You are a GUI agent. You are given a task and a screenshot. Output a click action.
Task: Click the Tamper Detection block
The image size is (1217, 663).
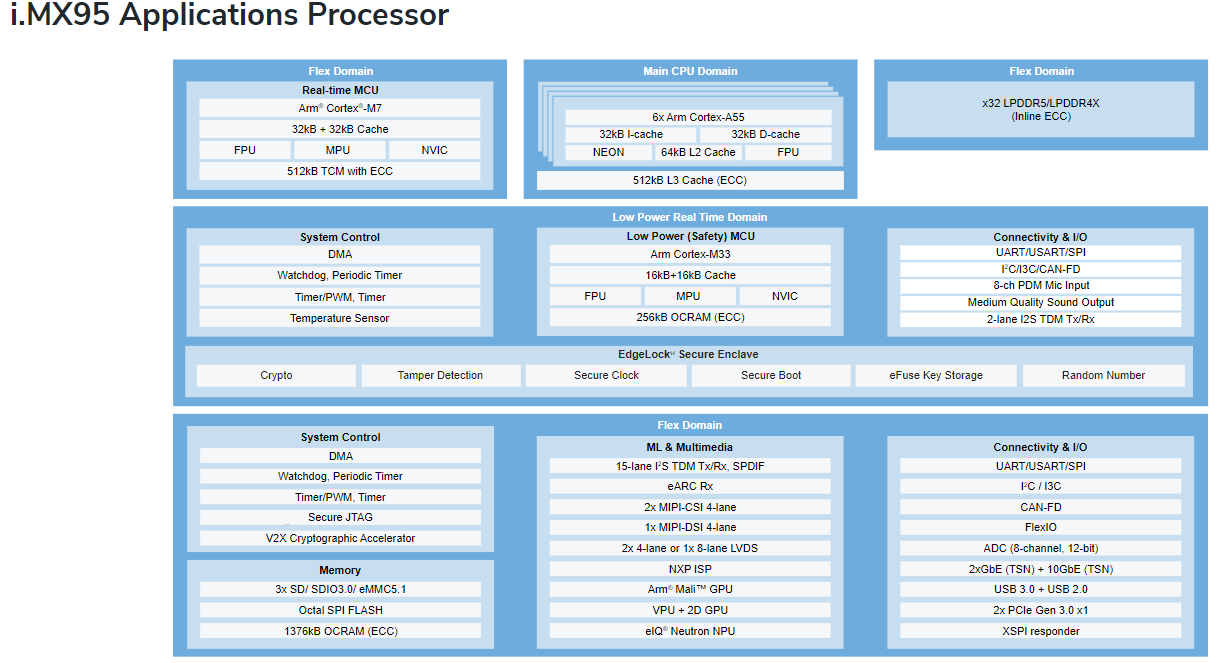[x=440, y=375]
